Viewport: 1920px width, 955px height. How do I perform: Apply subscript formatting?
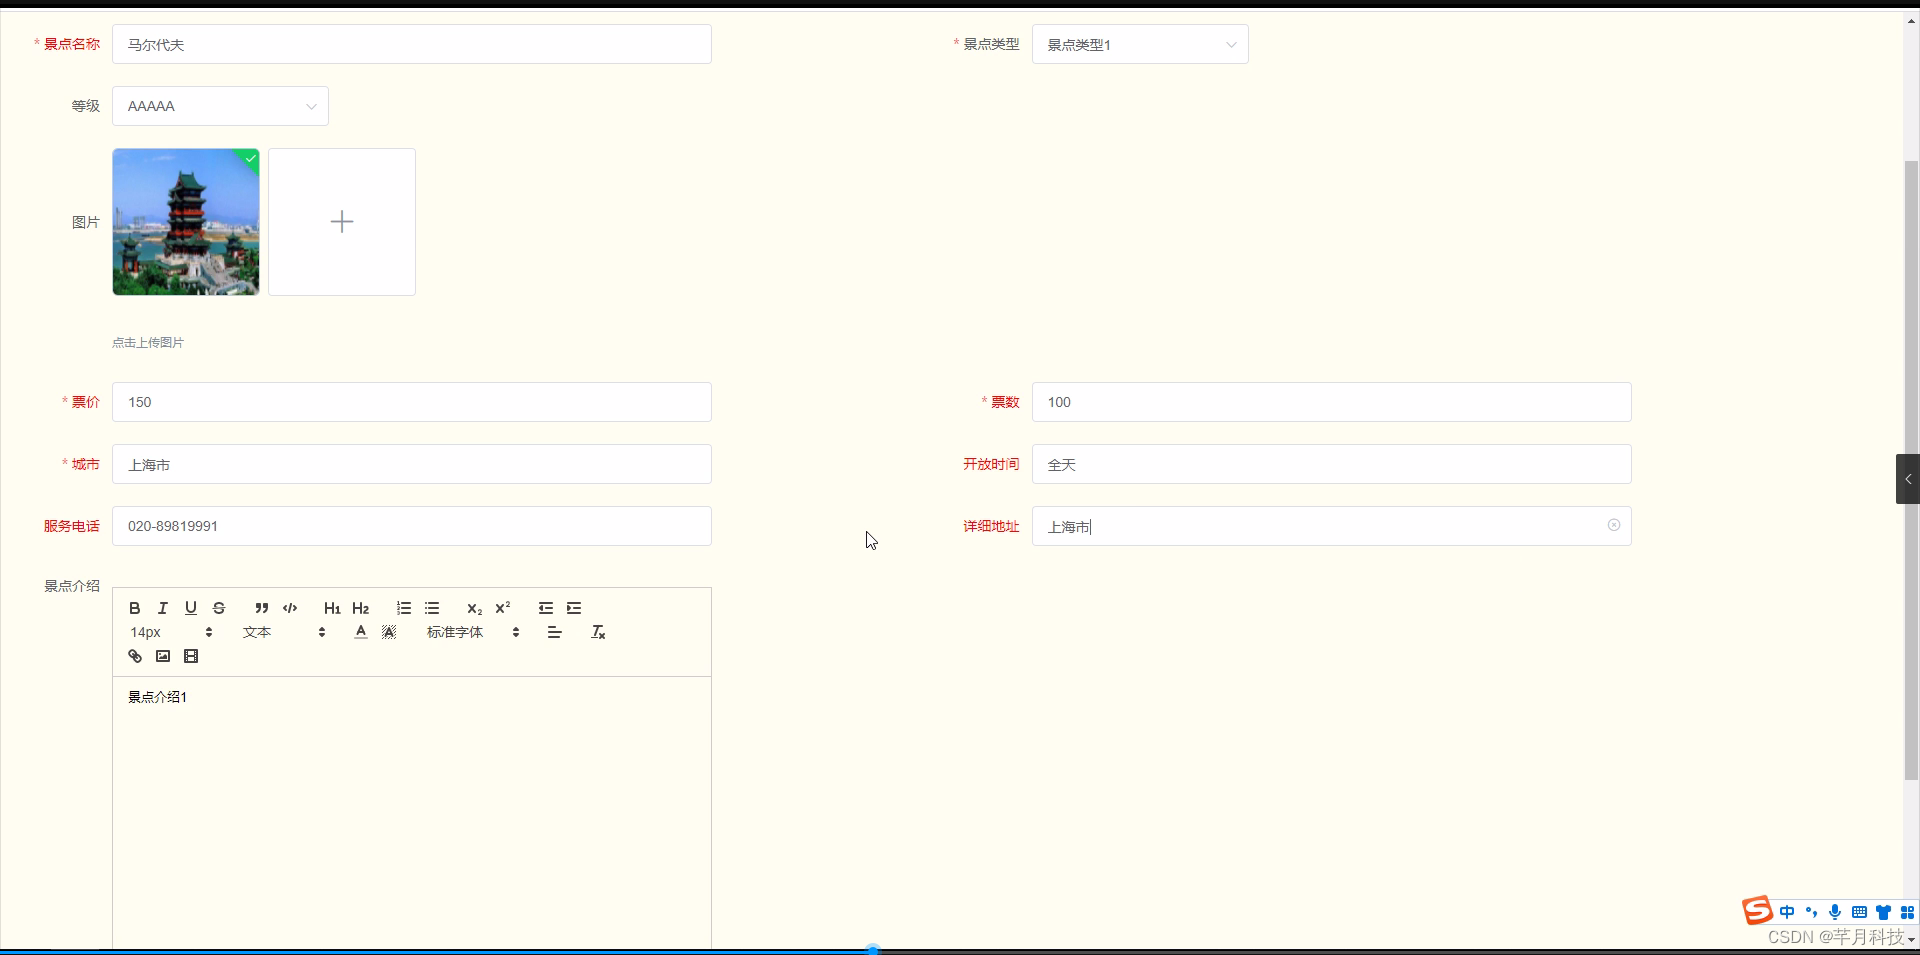click(474, 608)
